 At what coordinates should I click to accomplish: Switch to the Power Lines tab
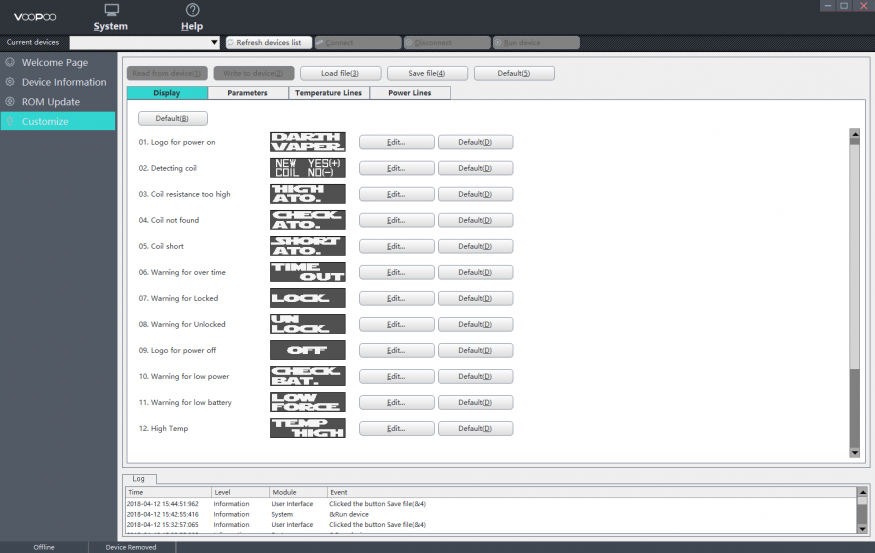pos(410,93)
